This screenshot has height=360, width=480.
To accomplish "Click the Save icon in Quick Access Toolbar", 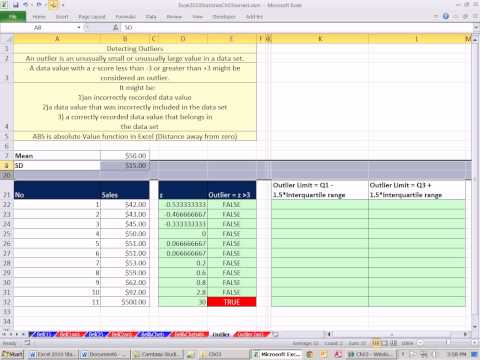I will click(15, 5).
